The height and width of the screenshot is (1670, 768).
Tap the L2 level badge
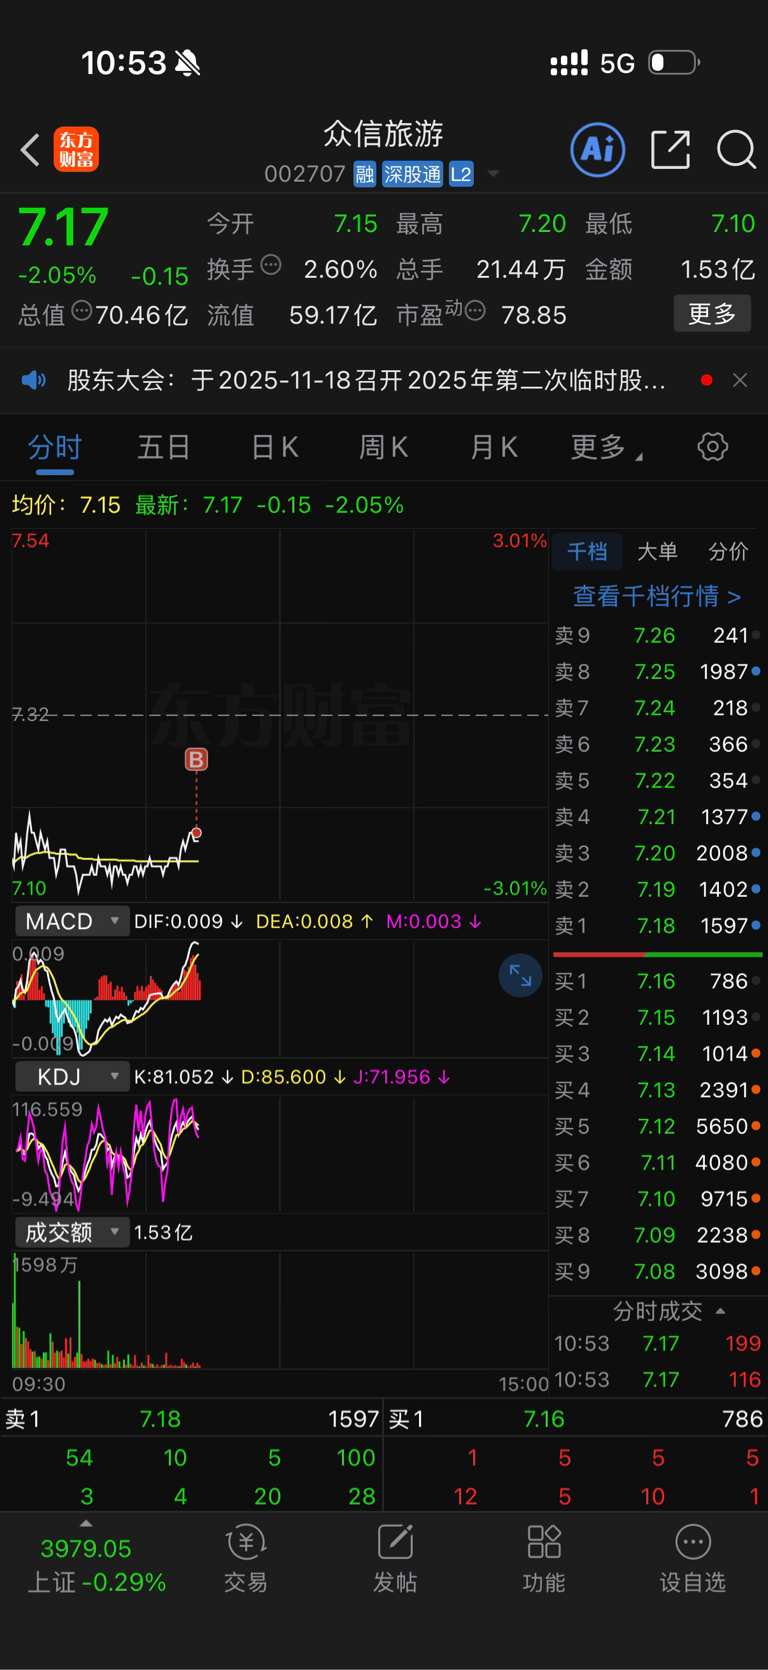(x=461, y=174)
